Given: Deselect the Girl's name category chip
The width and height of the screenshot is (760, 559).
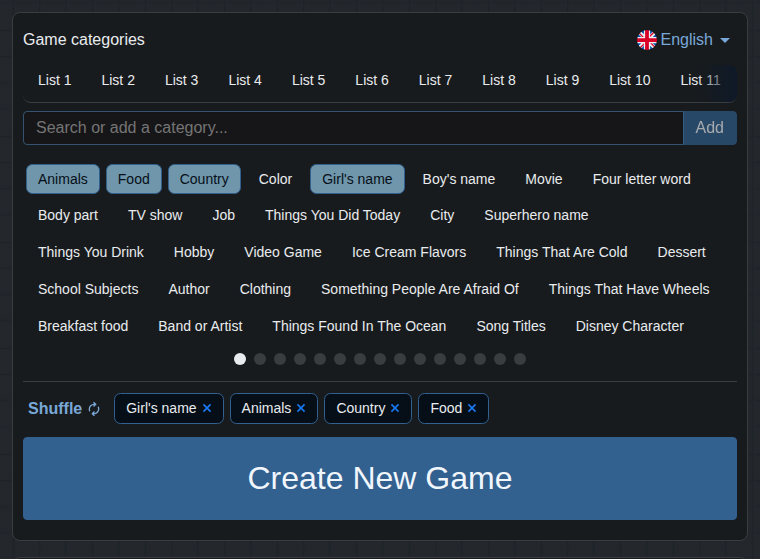Looking at the screenshot, I should click(x=357, y=179).
